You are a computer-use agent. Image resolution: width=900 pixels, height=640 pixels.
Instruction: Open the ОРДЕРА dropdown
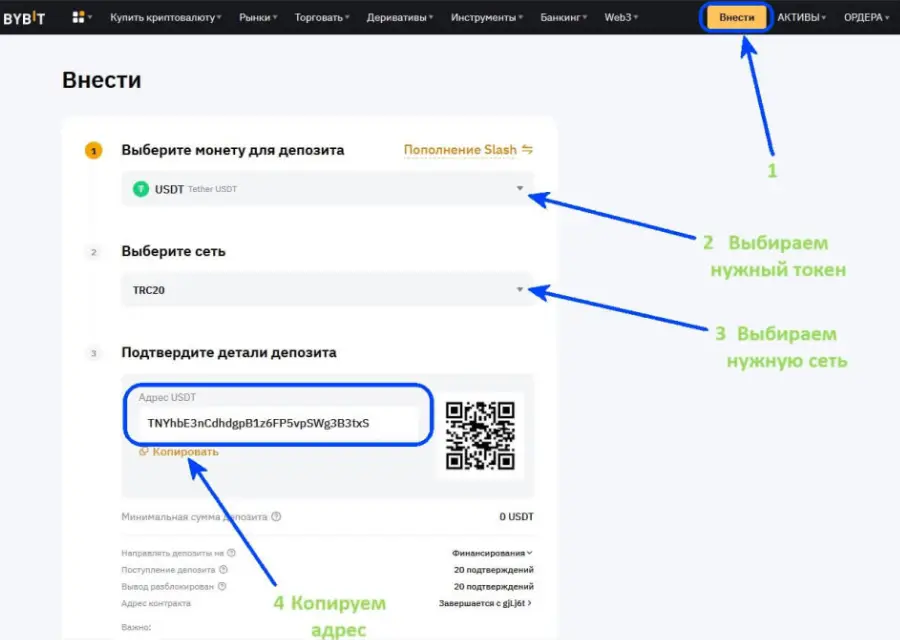866,17
